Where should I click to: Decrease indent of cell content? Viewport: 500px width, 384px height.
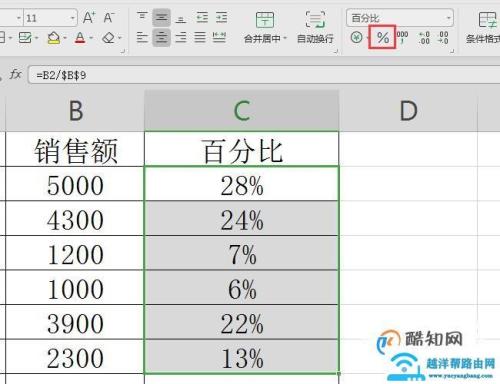click(x=202, y=17)
